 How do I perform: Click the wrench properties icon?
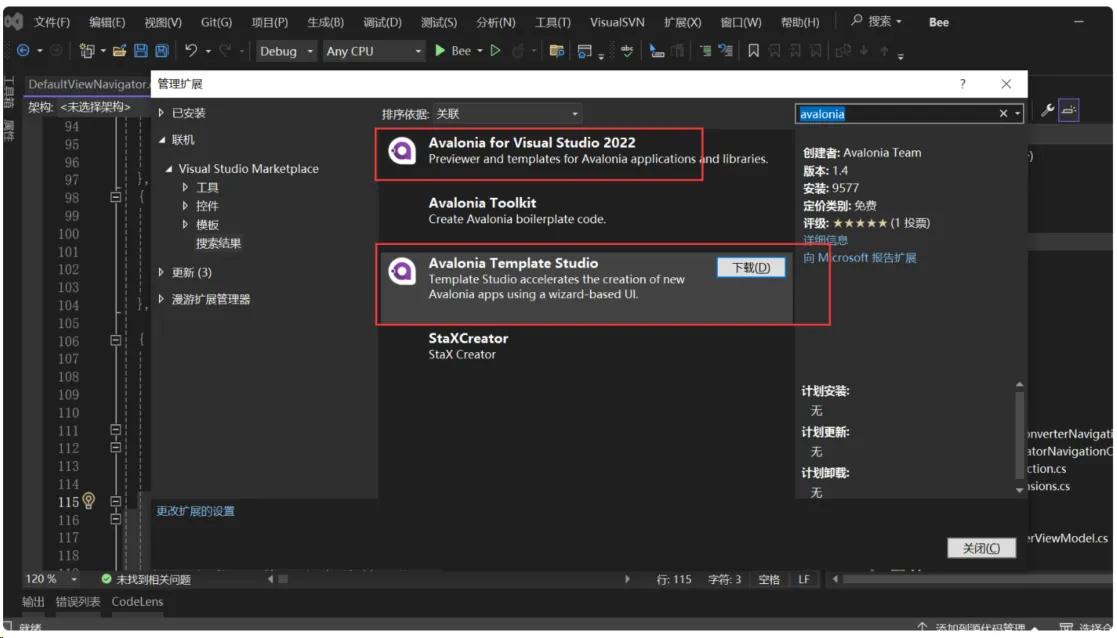pyautogui.click(x=1047, y=112)
